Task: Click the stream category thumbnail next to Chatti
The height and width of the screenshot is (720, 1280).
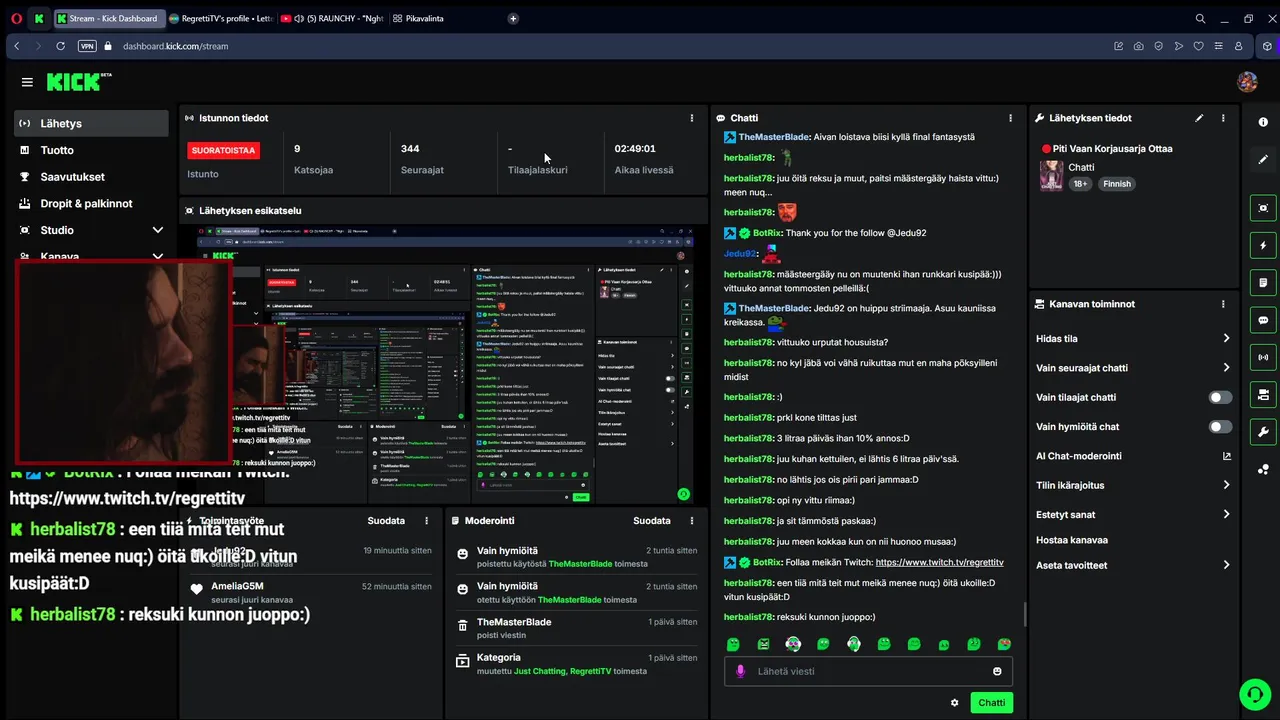Action: pyautogui.click(x=1051, y=175)
